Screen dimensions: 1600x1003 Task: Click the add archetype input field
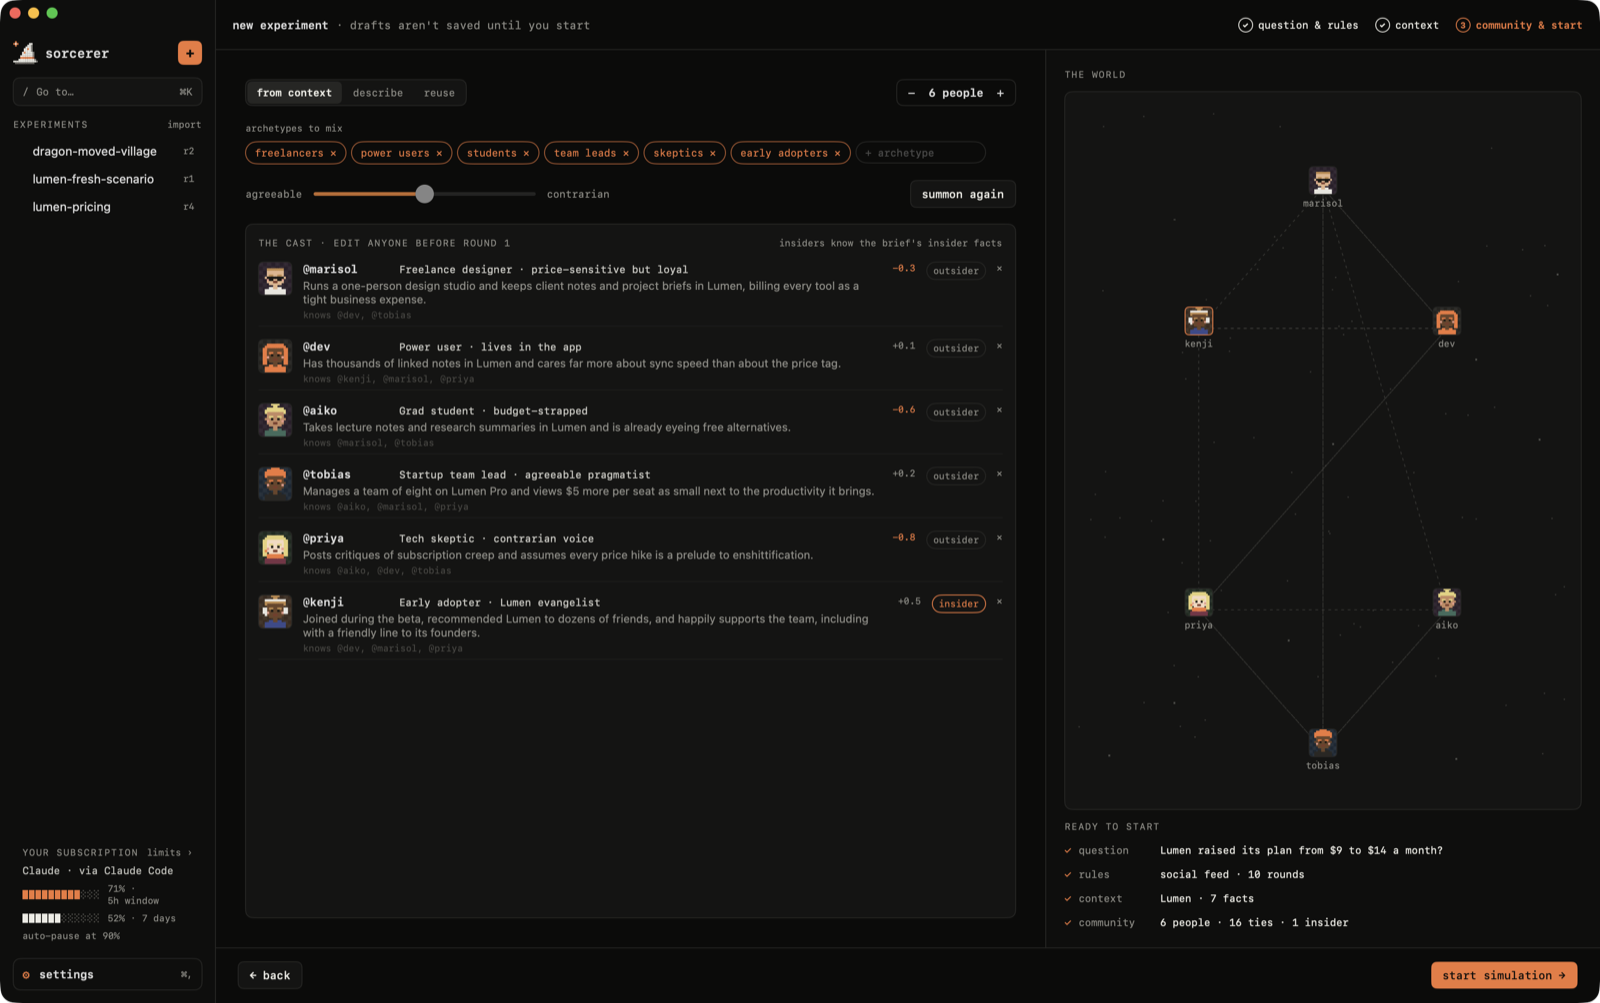pyautogui.click(x=921, y=153)
